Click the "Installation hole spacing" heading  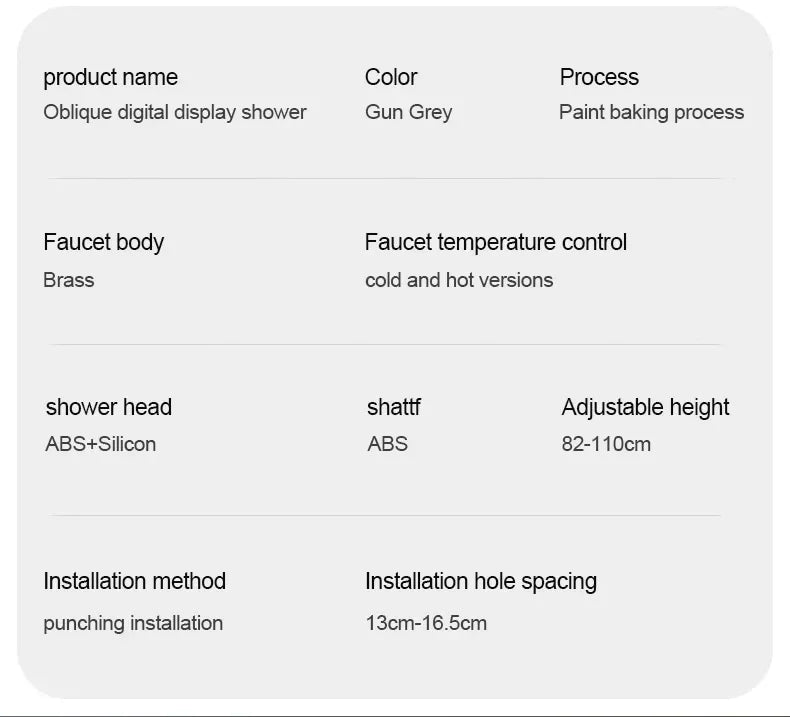click(x=481, y=581)
